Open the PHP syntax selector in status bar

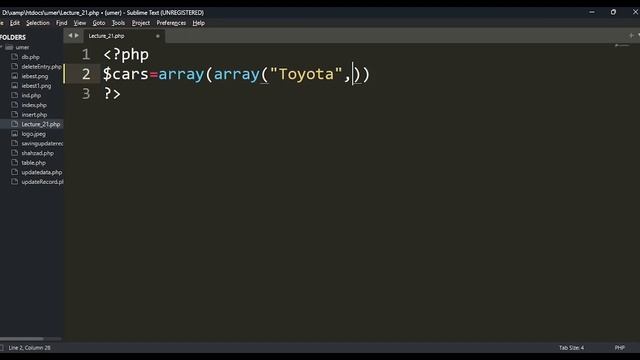[620, 348]
